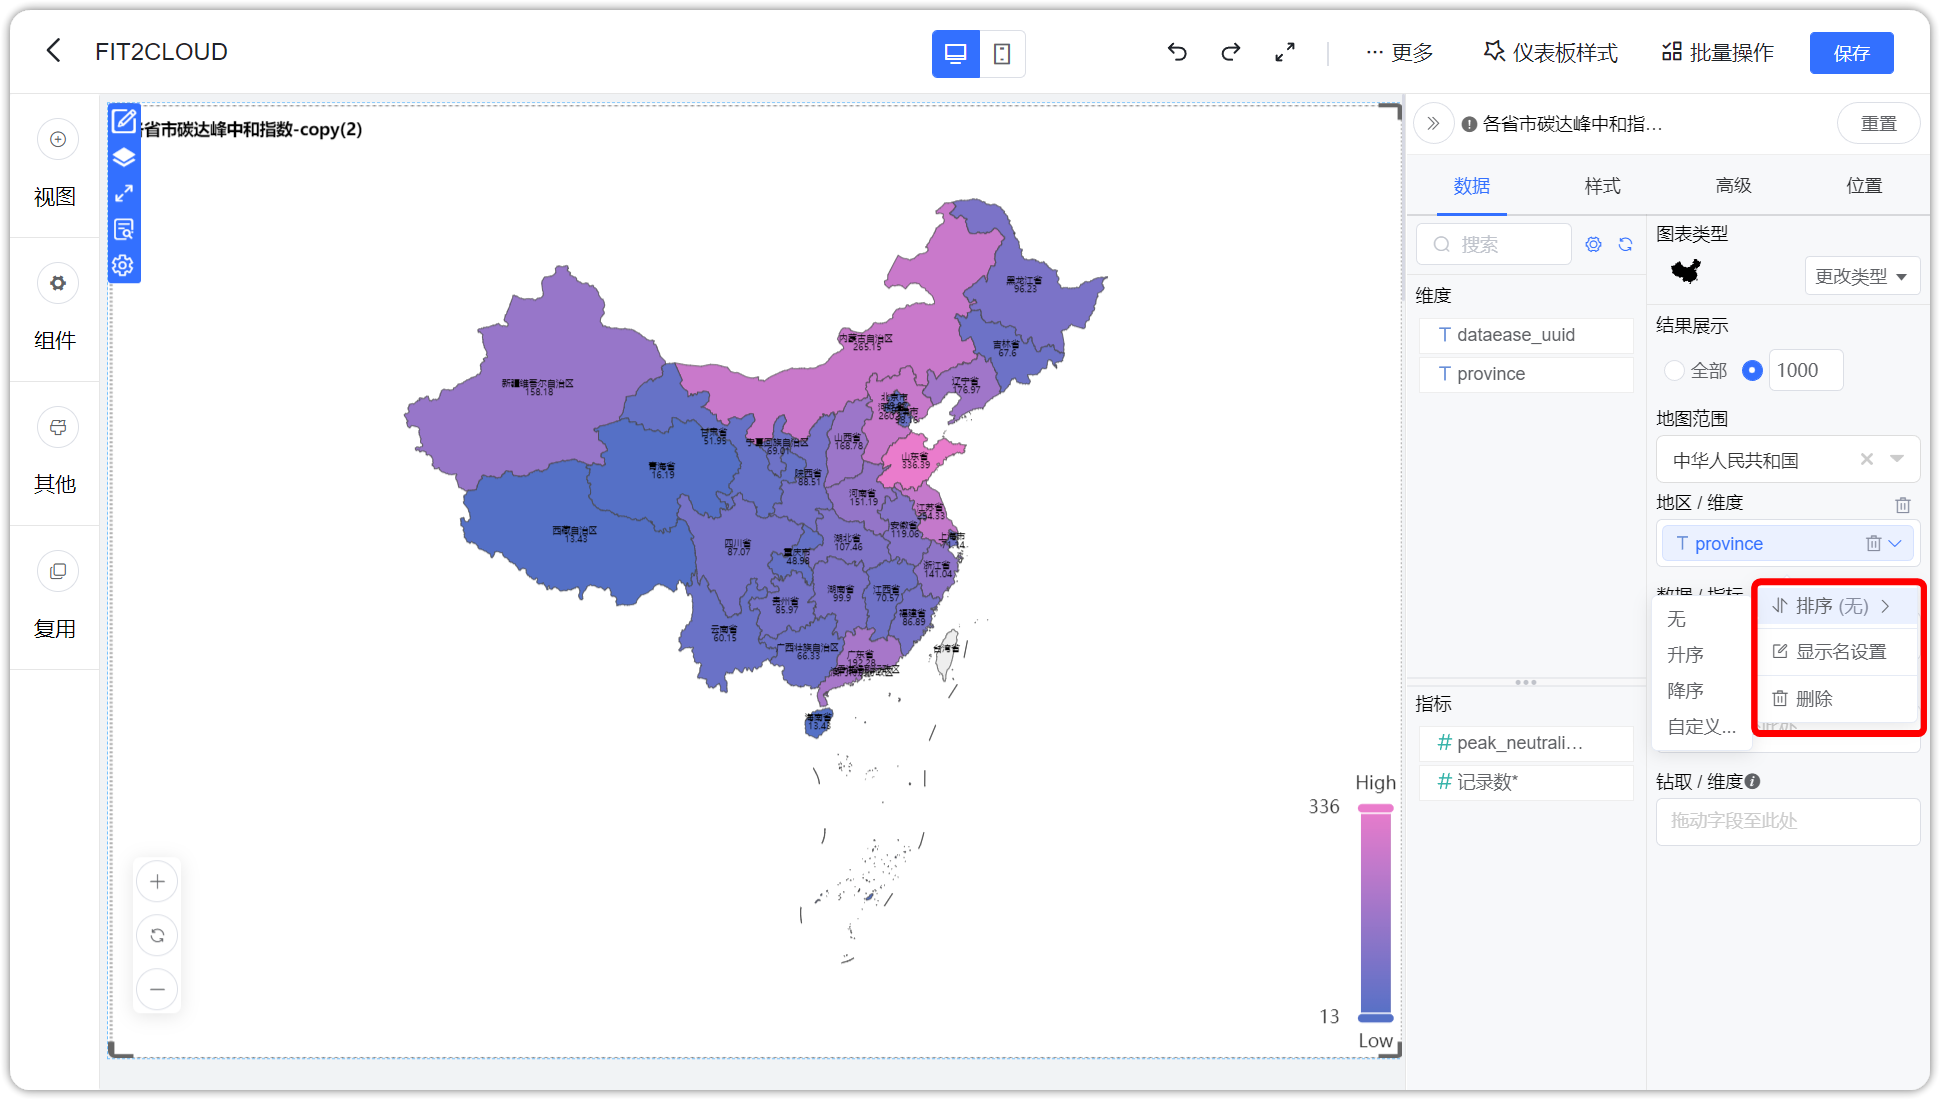Open 批量操作 batch operations
The width and height of the screenshot is (1940, 1100).
(x=1718, y=52)
